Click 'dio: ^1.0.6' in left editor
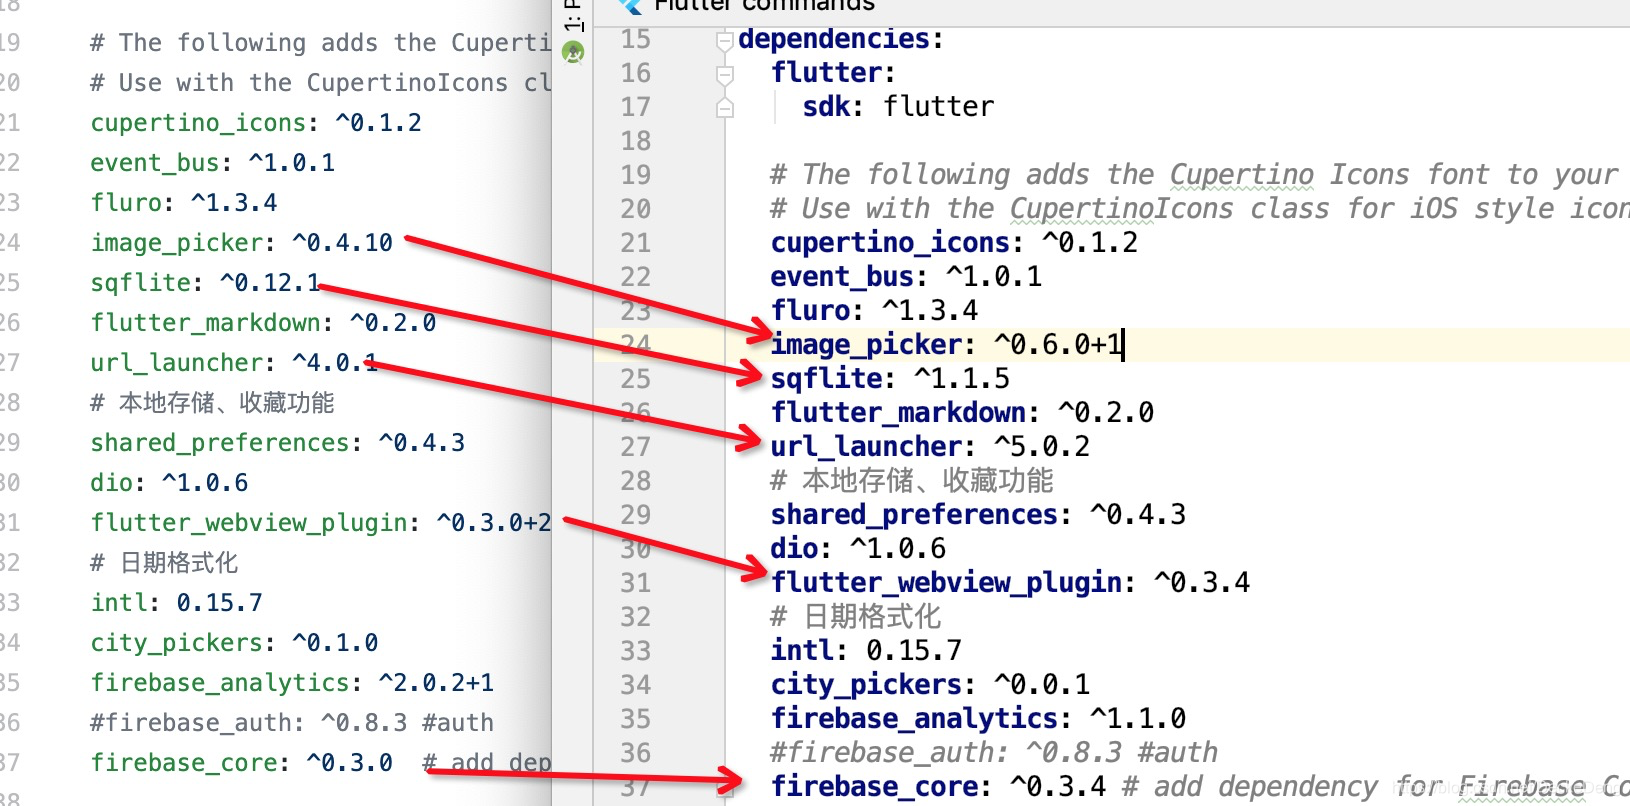The width and height of the screenshot is (1630, 806). coord(169,483)
